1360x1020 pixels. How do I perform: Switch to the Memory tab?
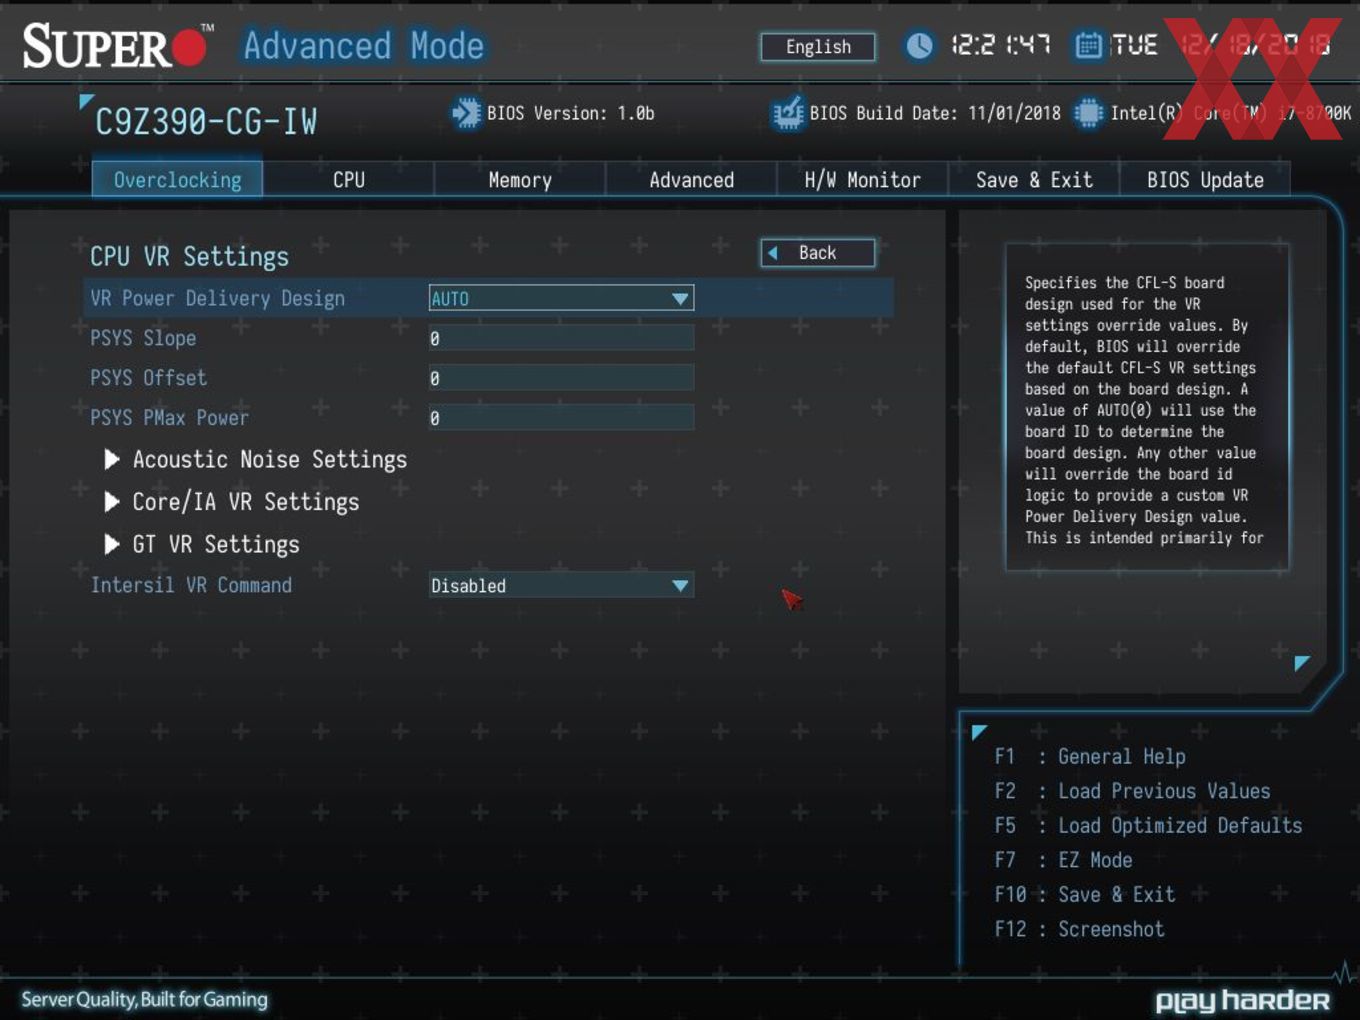click(519, 180)
